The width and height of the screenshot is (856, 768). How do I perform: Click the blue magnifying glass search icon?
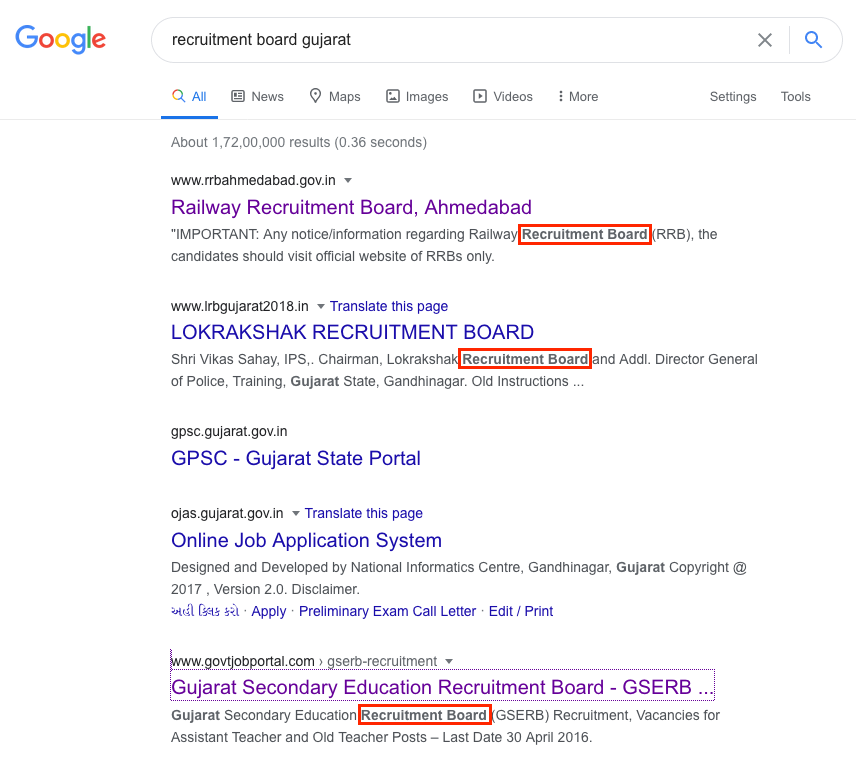point(814,40)
